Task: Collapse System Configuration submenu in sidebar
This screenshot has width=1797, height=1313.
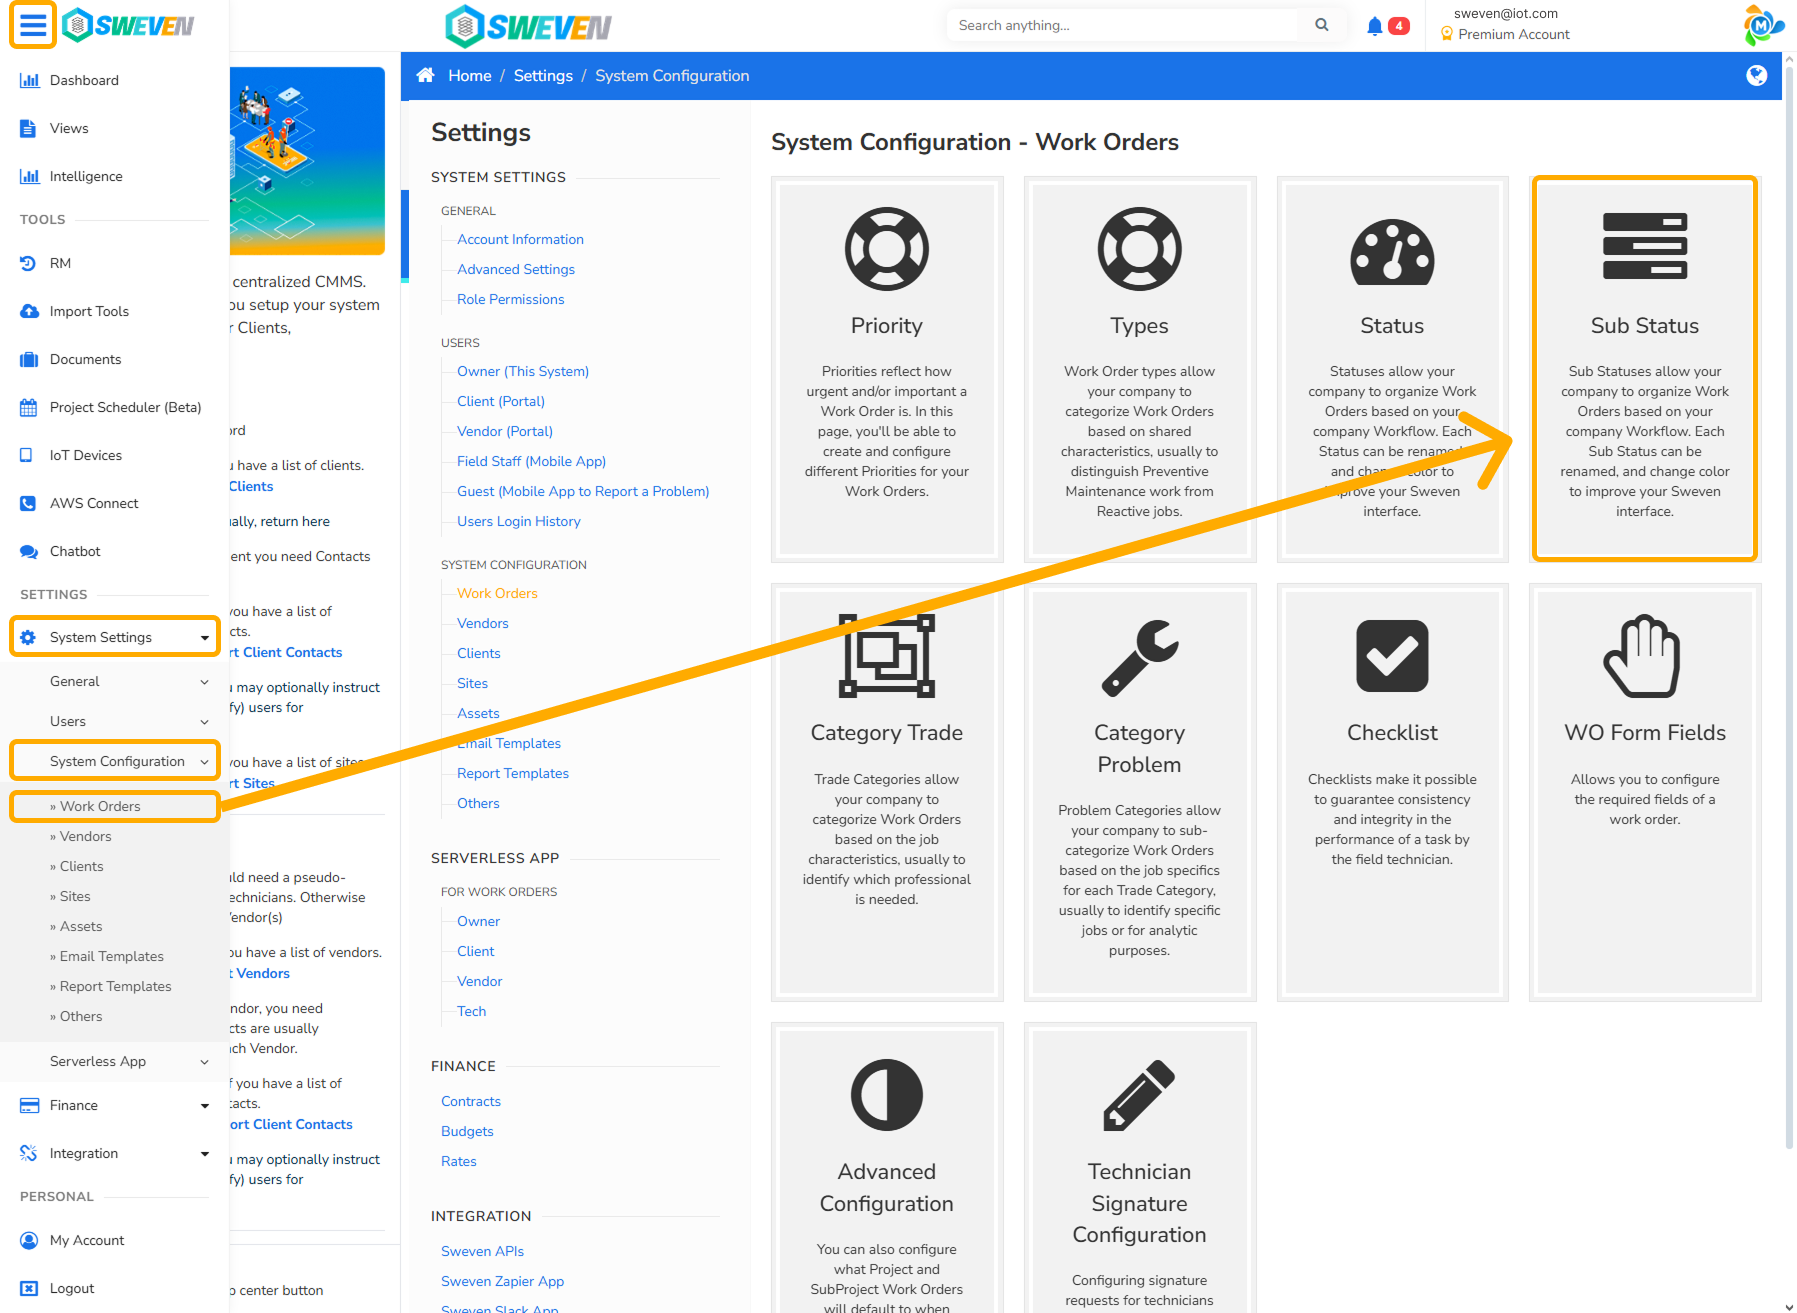Action: coord(115,761)
